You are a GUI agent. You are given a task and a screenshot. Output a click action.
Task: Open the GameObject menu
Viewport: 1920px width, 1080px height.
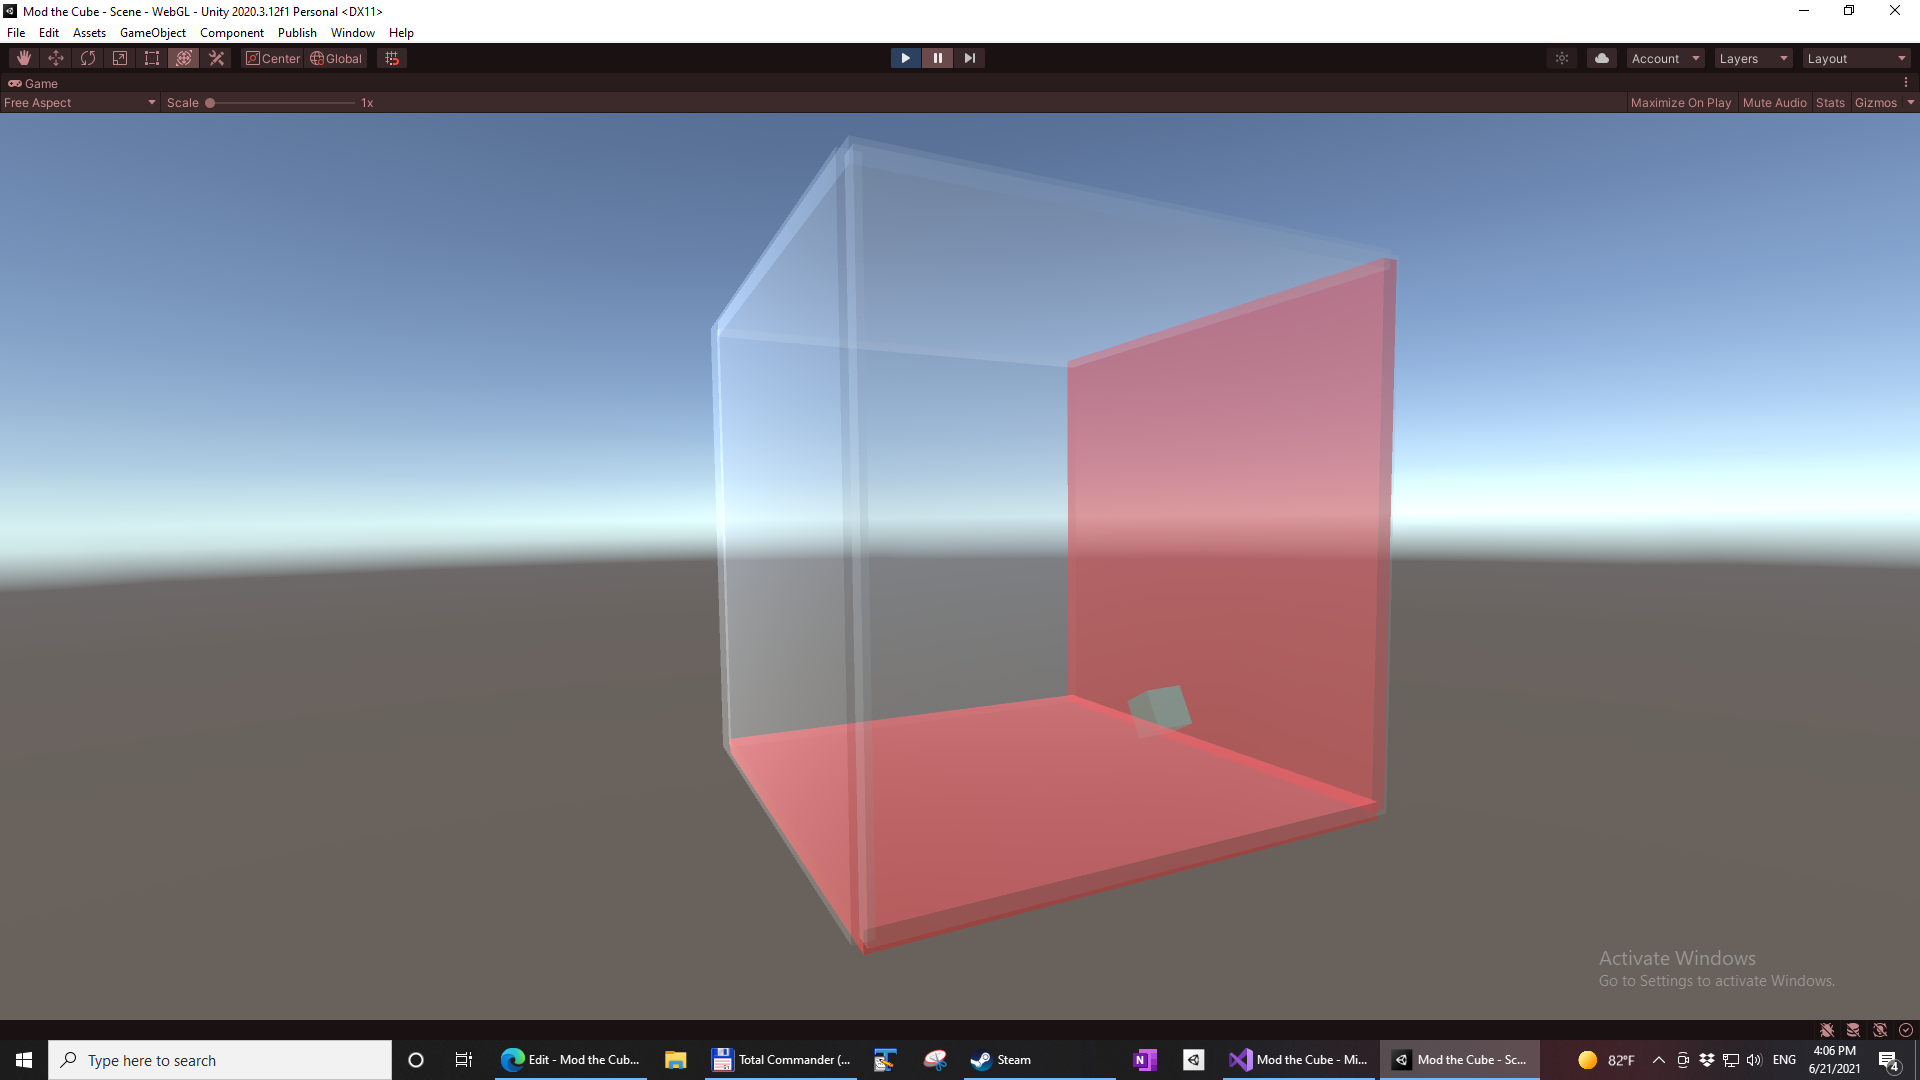pos(152,32)
